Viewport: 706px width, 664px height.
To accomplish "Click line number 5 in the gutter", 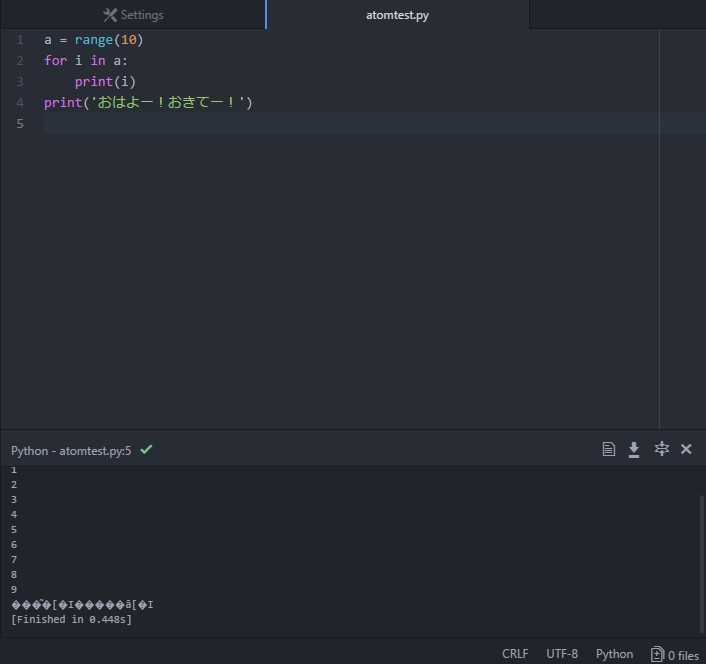I will [x=20, y=123].
